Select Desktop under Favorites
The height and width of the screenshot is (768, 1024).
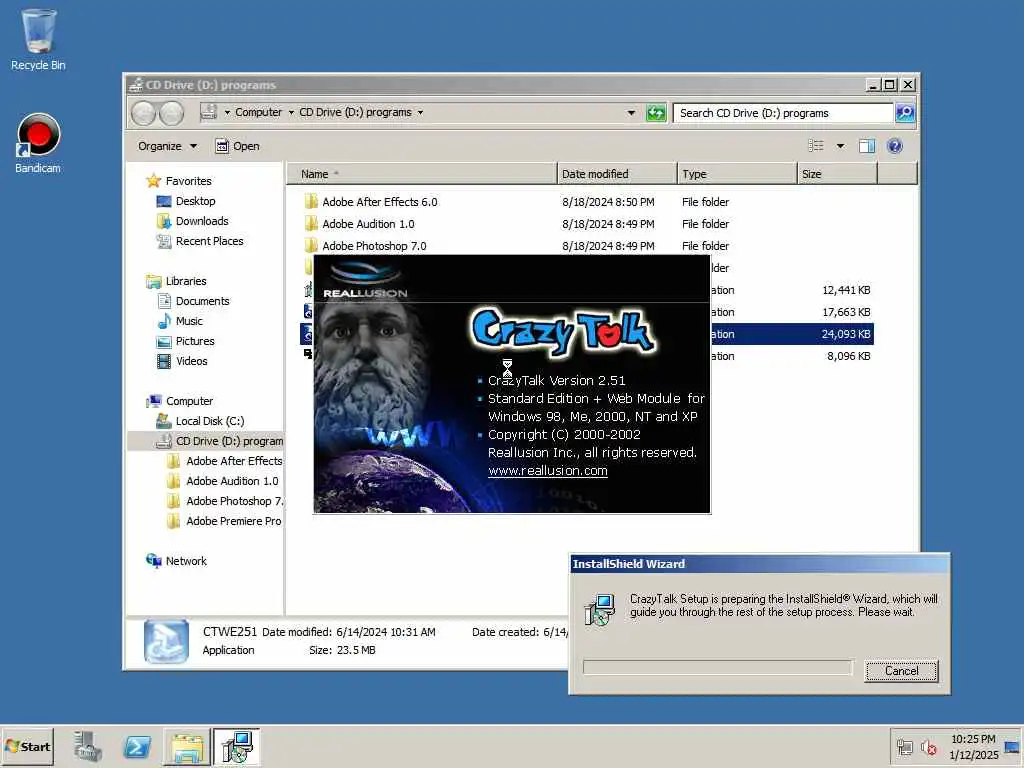pos(195,201)
